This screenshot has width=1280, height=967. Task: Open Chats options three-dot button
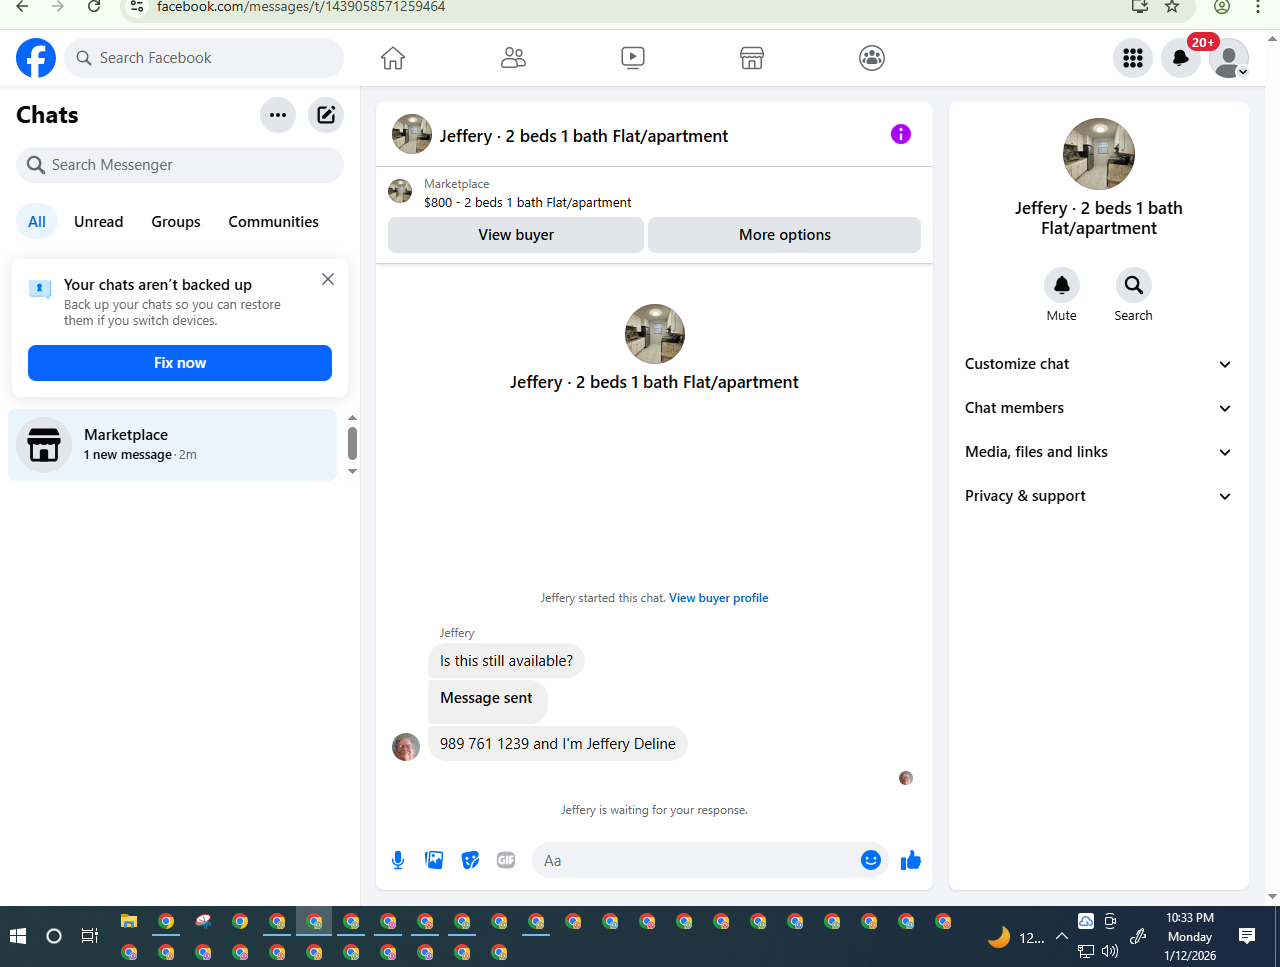click(278, 115)
